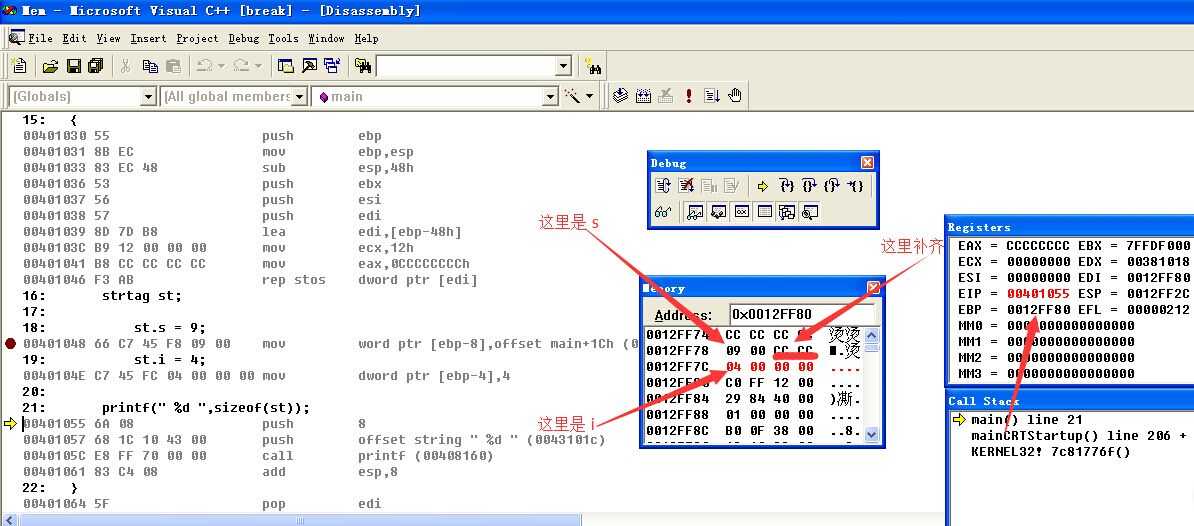This screenshot has height=526, width=1194.
Task: Open the Project menu
Action: pyautogui.click(x=197, y=38)
